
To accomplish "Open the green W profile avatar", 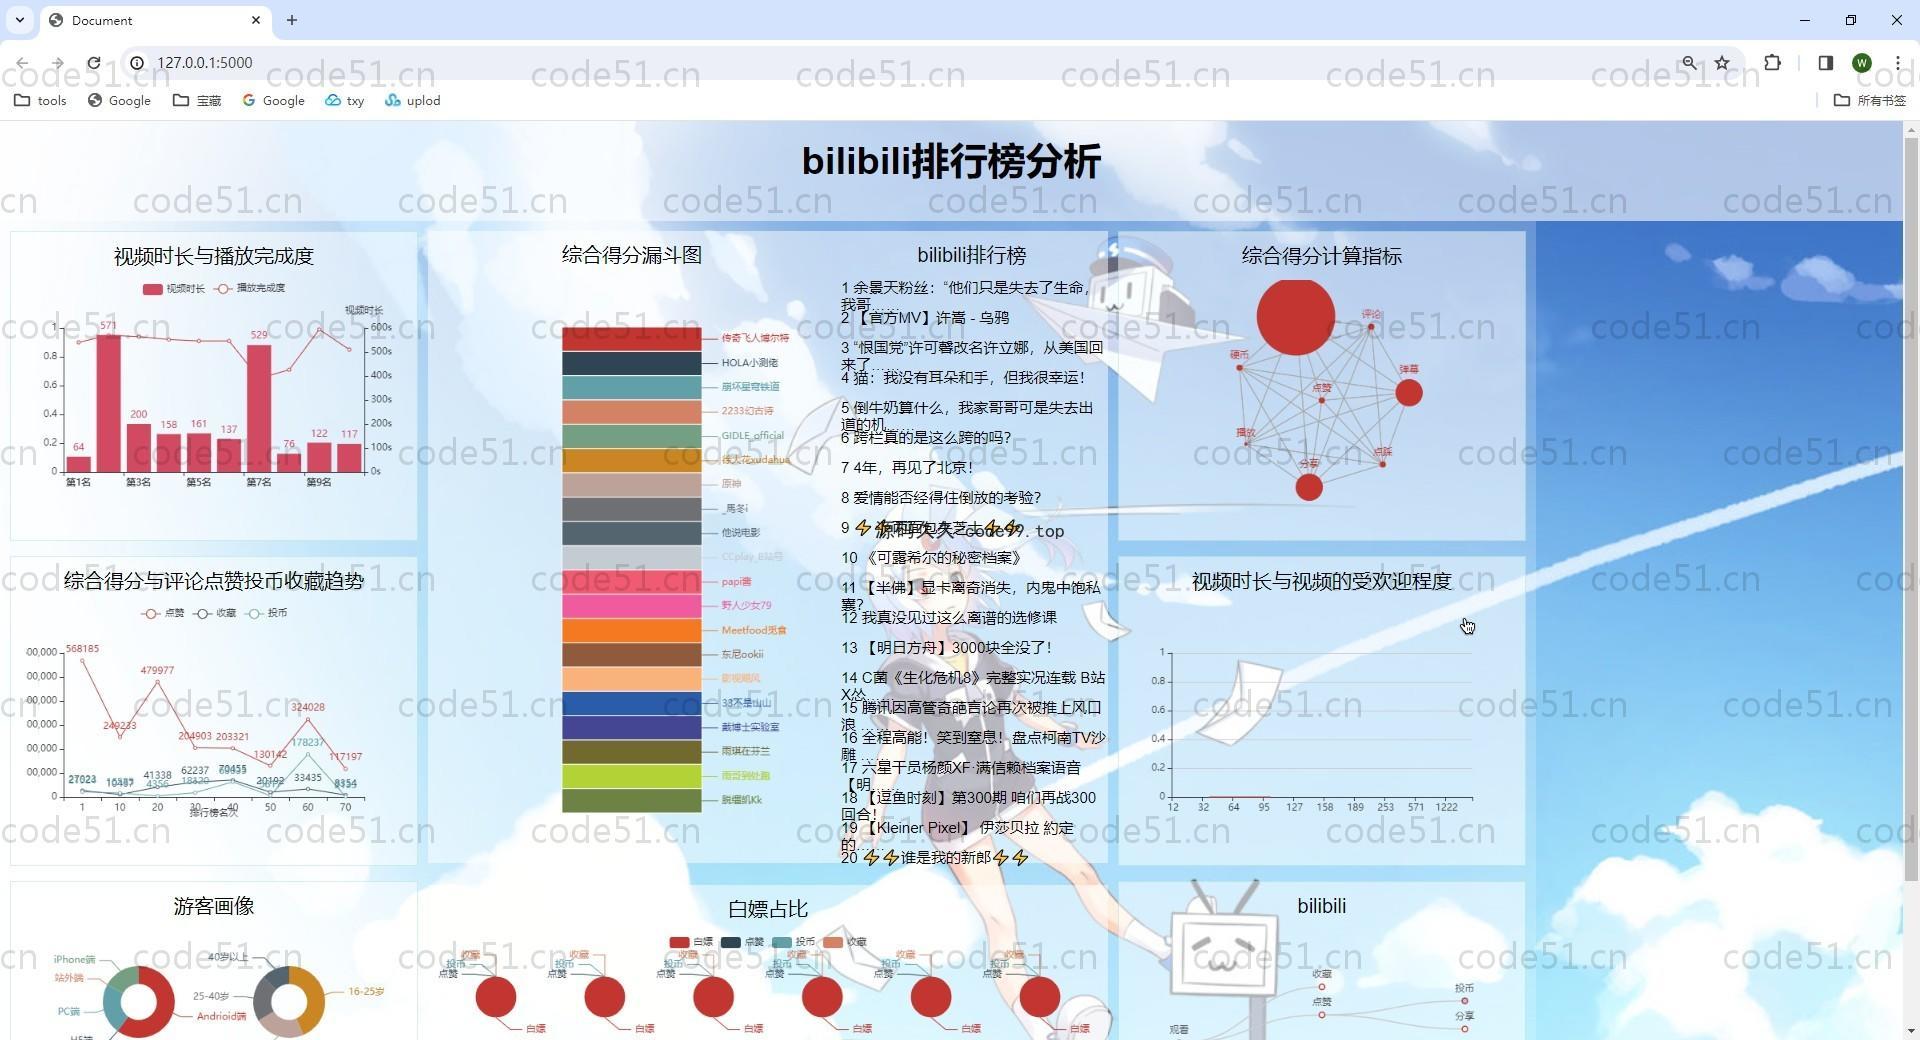I will pos(1861,62).
